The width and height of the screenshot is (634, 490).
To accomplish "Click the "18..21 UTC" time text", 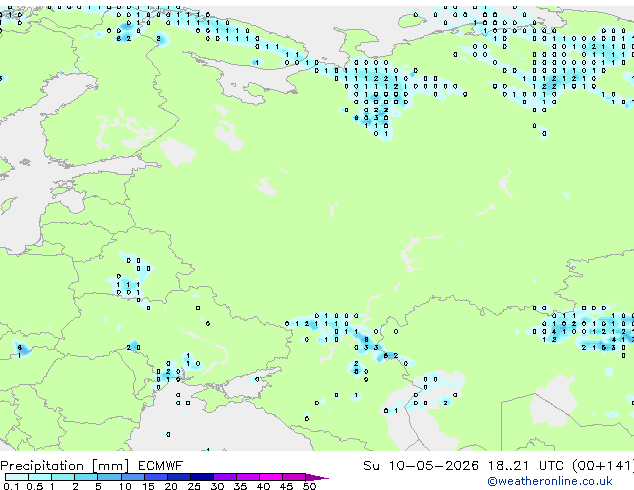I will 526,466.
